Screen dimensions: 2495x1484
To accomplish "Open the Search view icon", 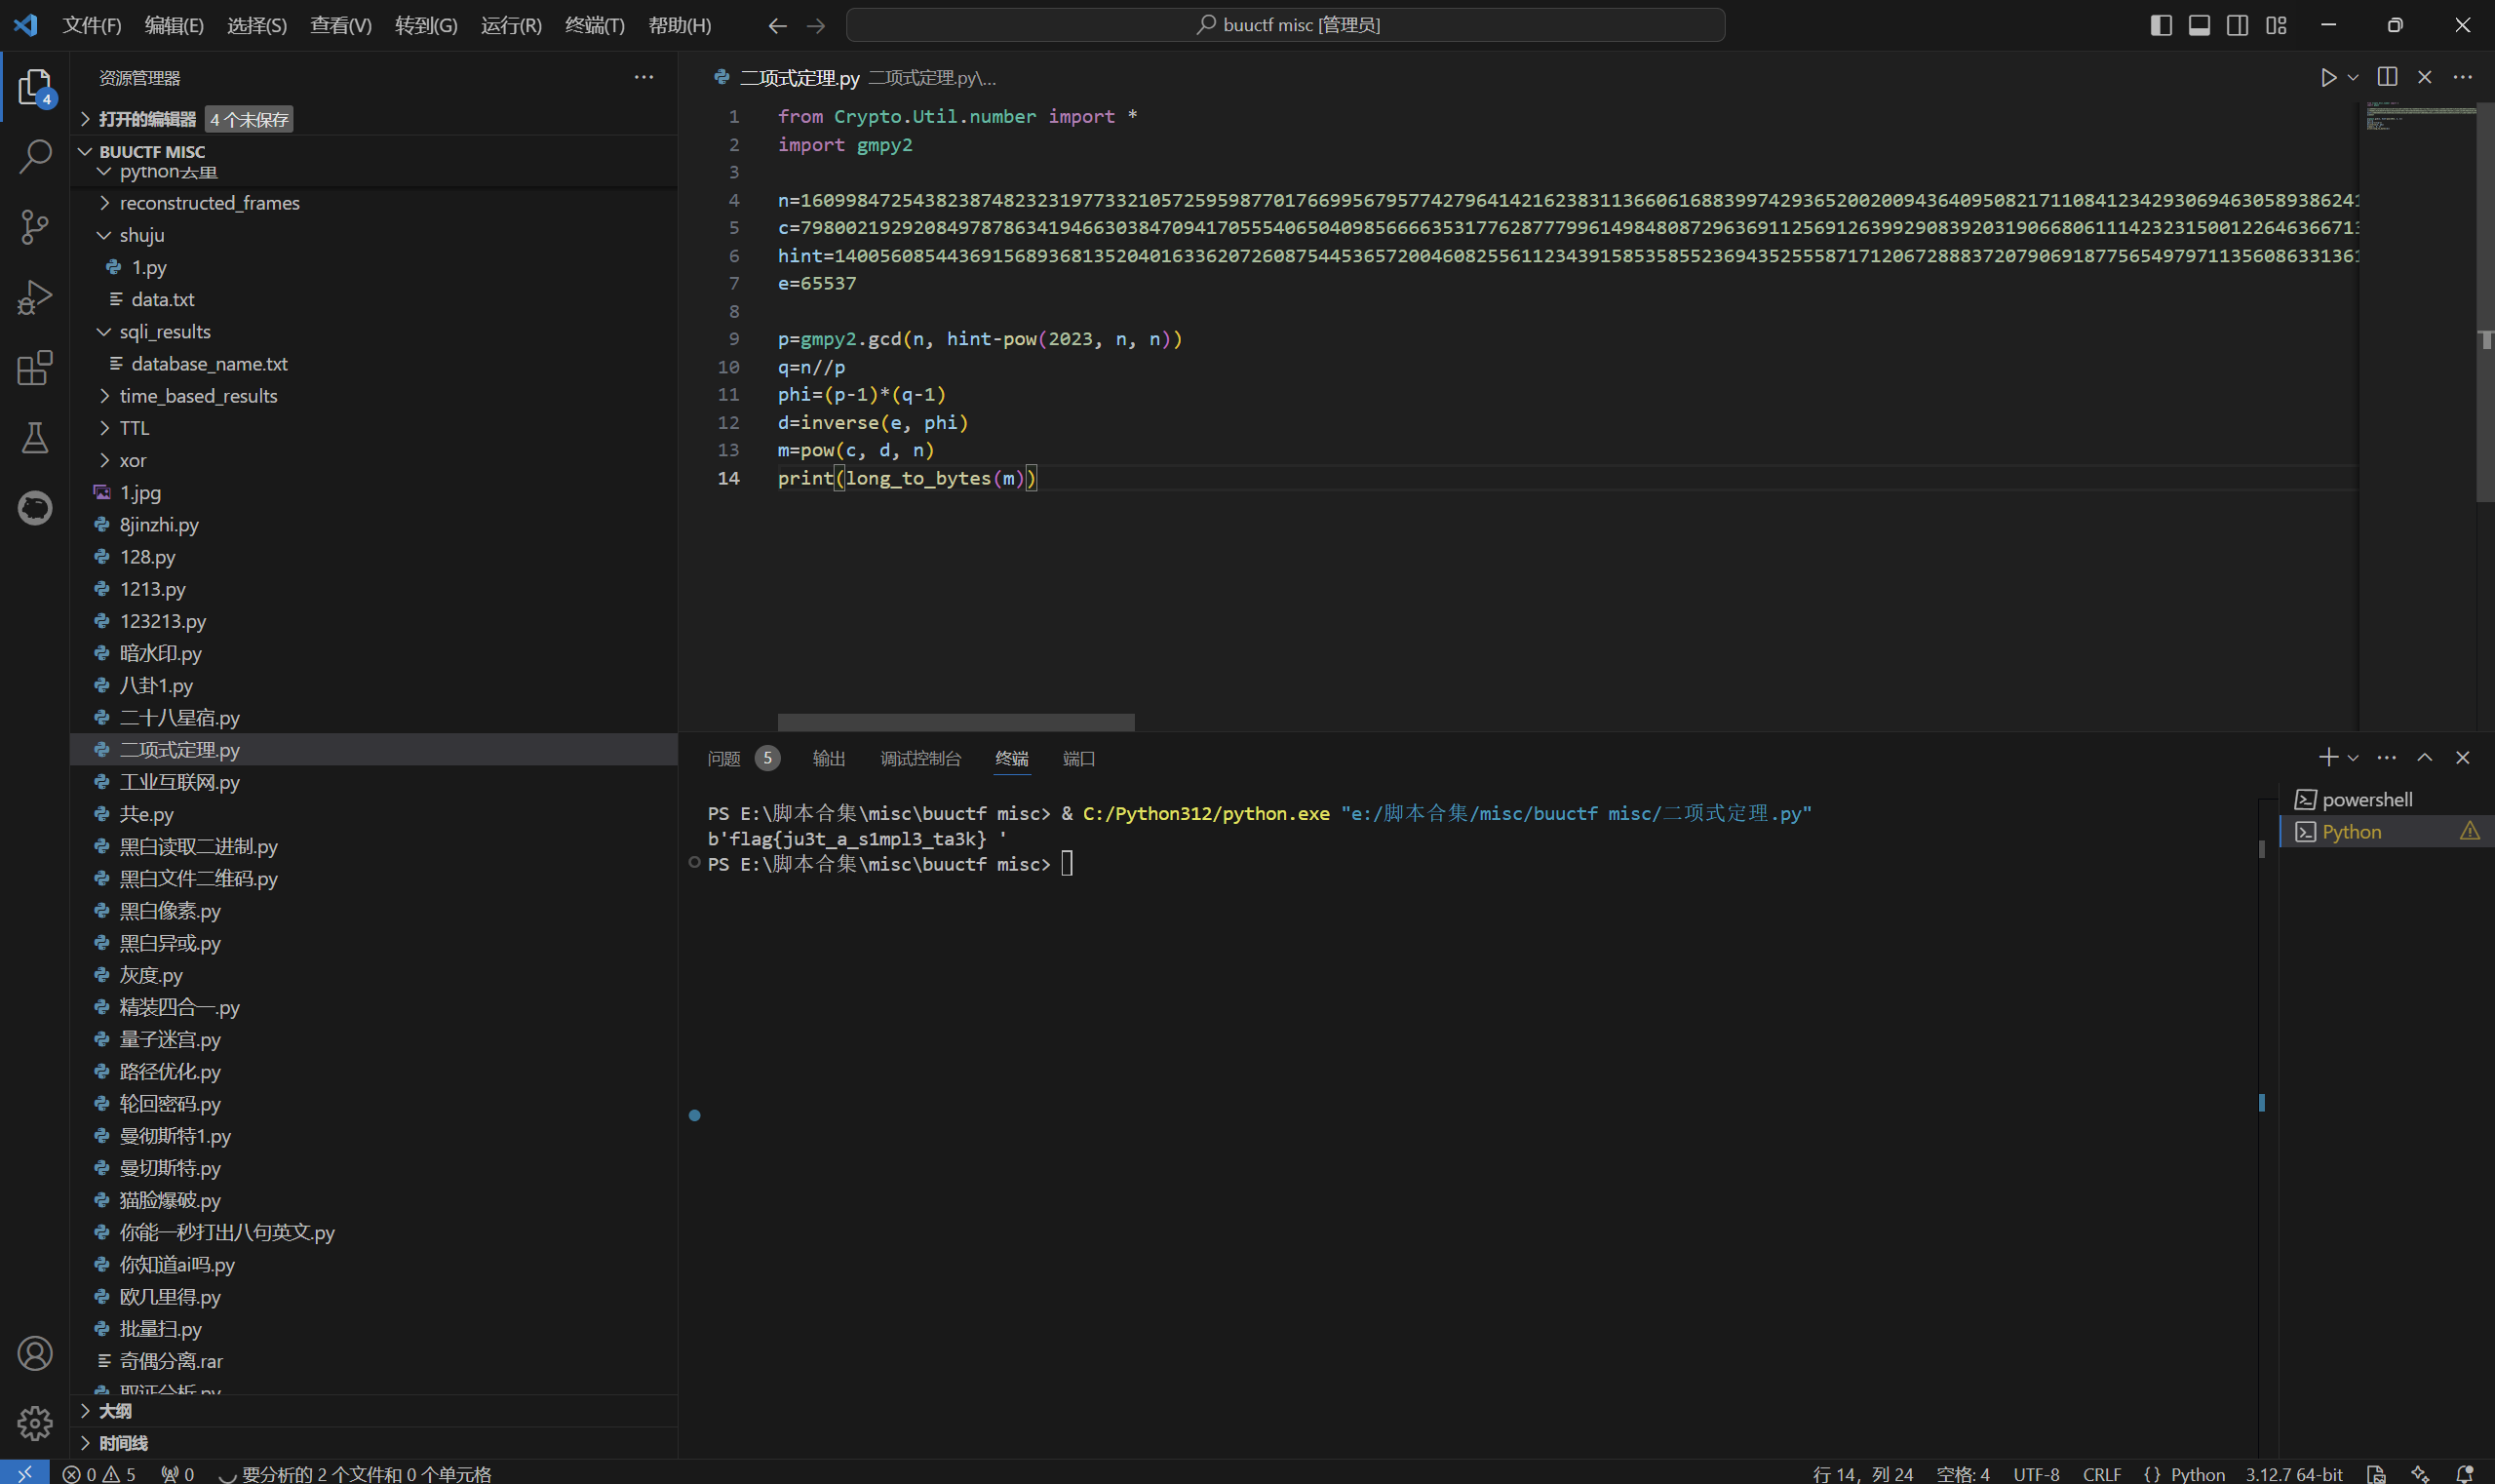I will (x=35, y=157).
